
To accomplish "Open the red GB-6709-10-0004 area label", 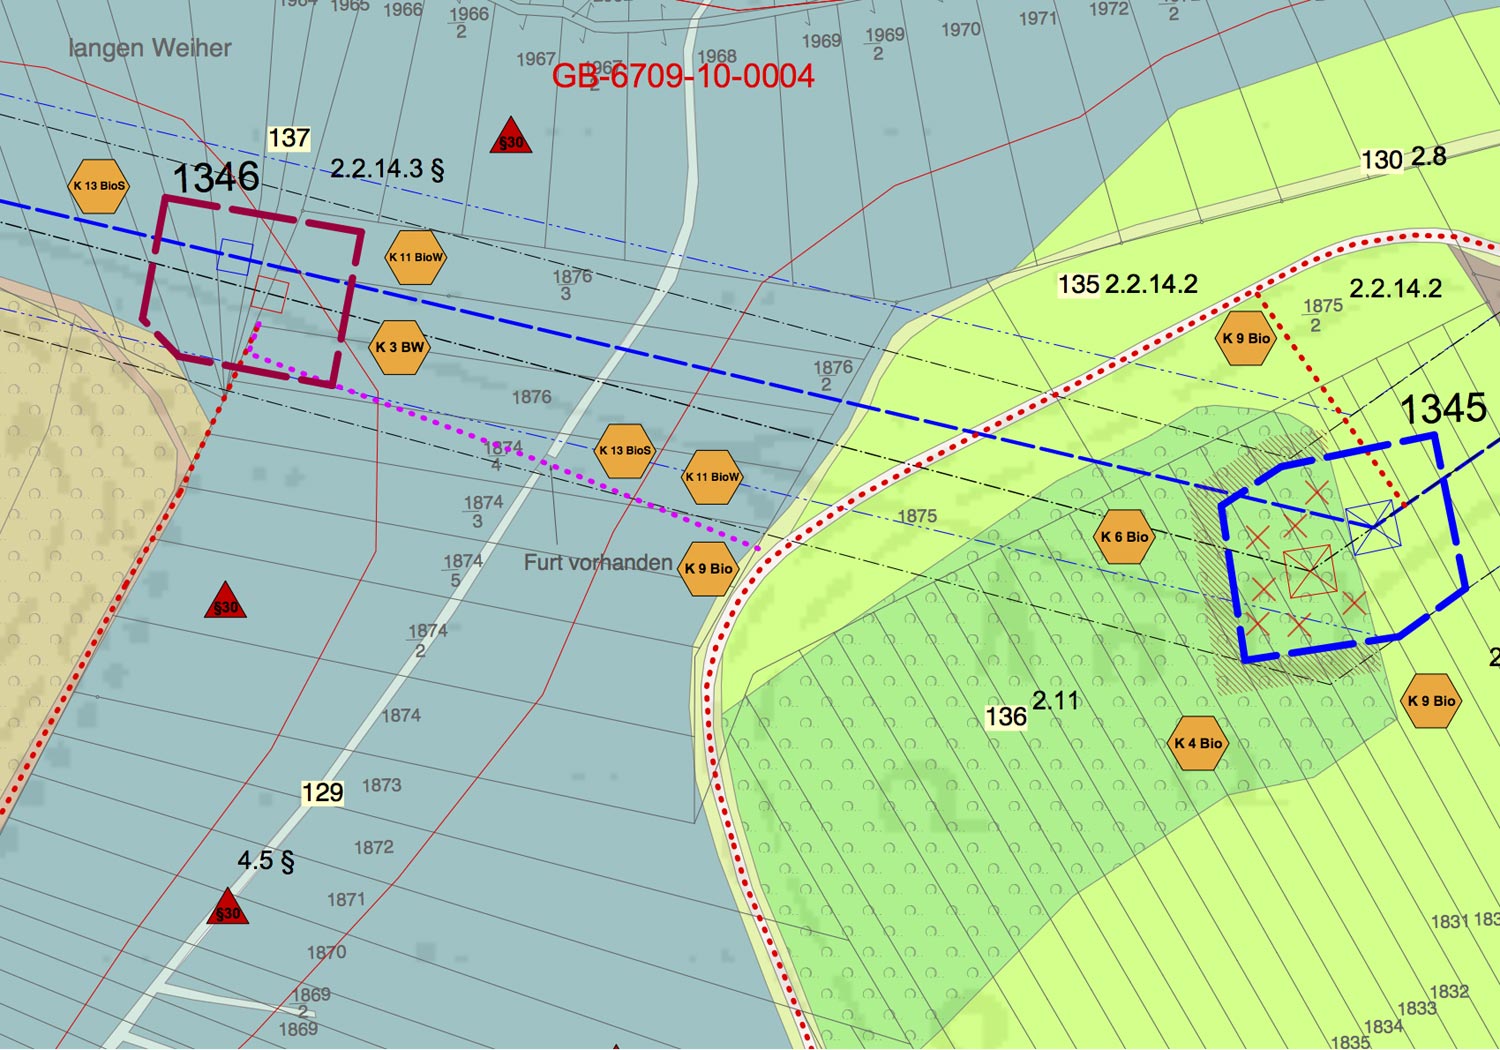I will [x=683, y=77].
